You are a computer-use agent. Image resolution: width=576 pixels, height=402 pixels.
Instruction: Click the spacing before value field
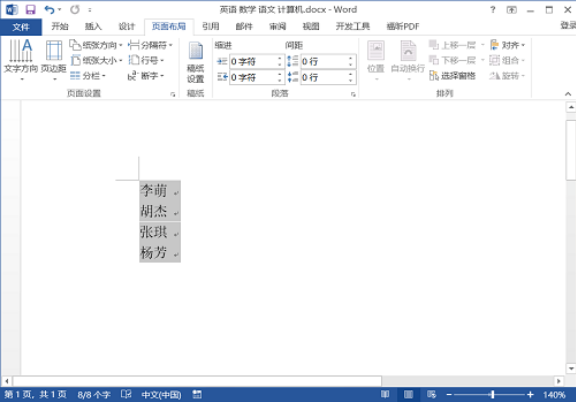click(324, 61)
